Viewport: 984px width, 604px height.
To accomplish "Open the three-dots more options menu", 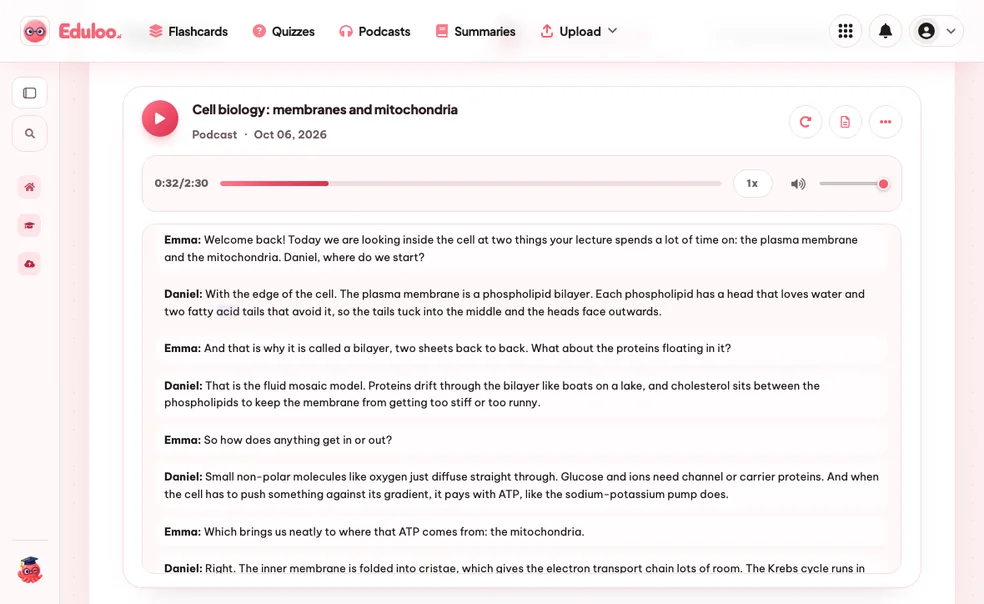I will [x=885, y=122].
